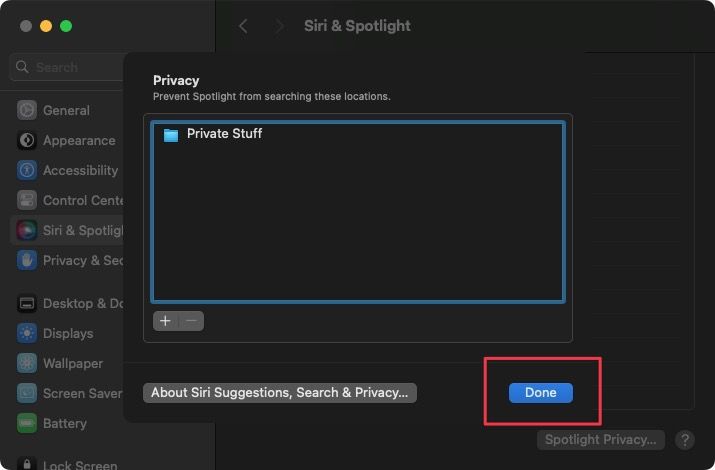Click the sidebar Search field
The width and height of the screenshot is (715, 470).
point(66,67)
